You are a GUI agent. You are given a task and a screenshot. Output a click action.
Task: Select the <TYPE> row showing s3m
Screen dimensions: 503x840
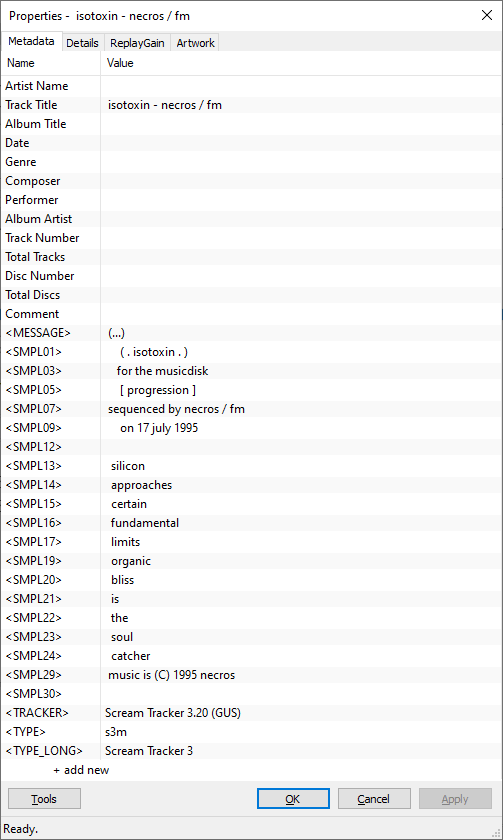251,732
